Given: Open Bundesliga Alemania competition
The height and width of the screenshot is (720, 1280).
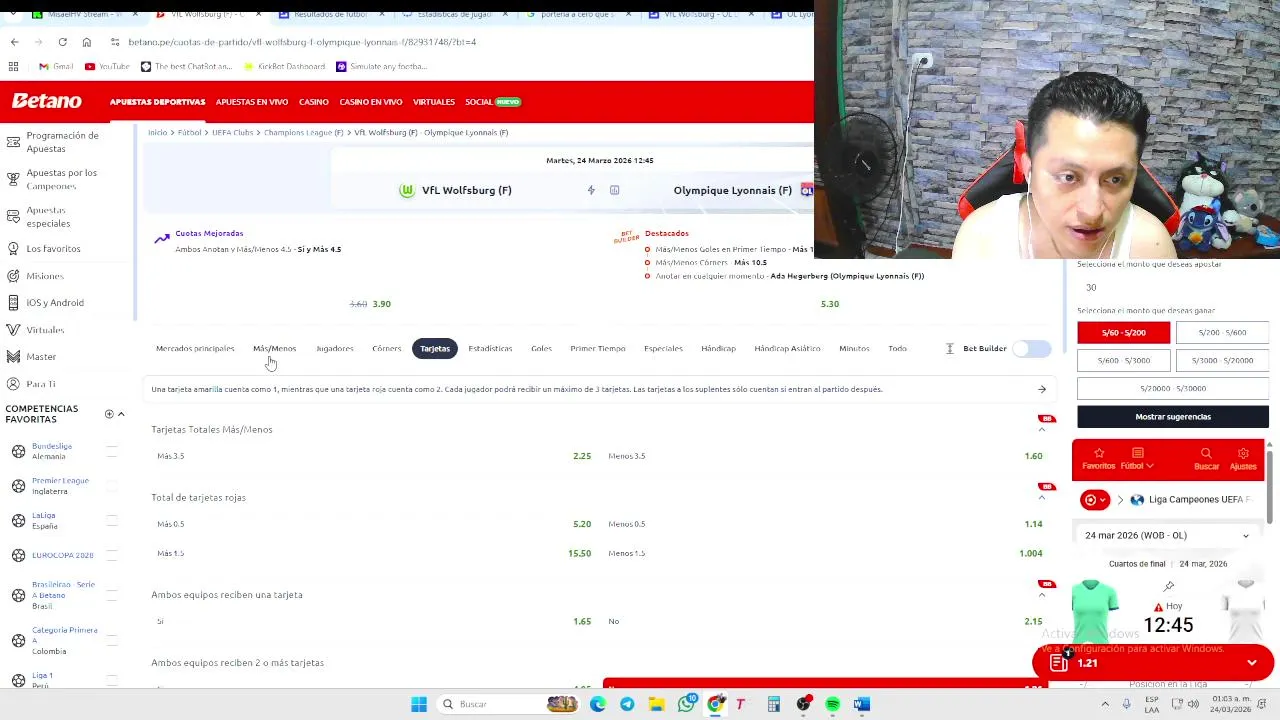Looking at the screenshot, I should (51, 451).
